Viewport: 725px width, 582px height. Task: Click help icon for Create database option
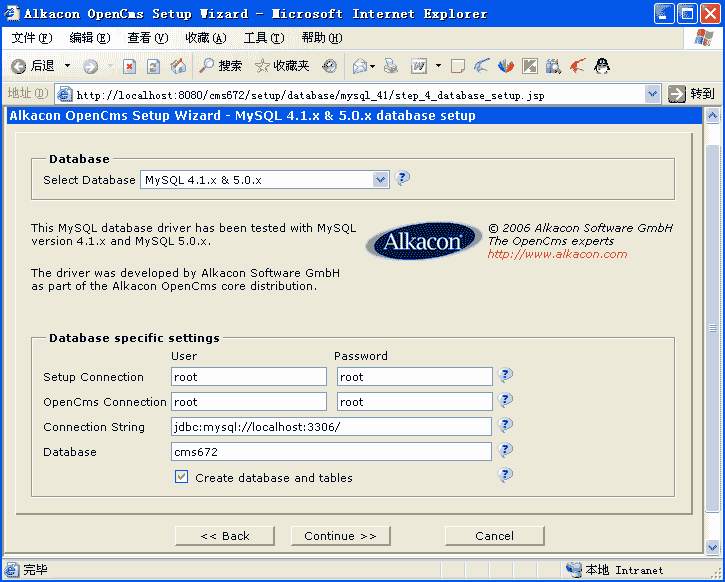pyautogui.click(x=505, y=475)
